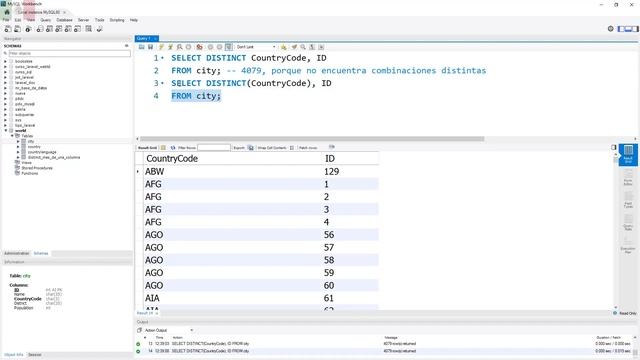
Task: Toggle the auto-commit mode button
Action: (229, 47)
